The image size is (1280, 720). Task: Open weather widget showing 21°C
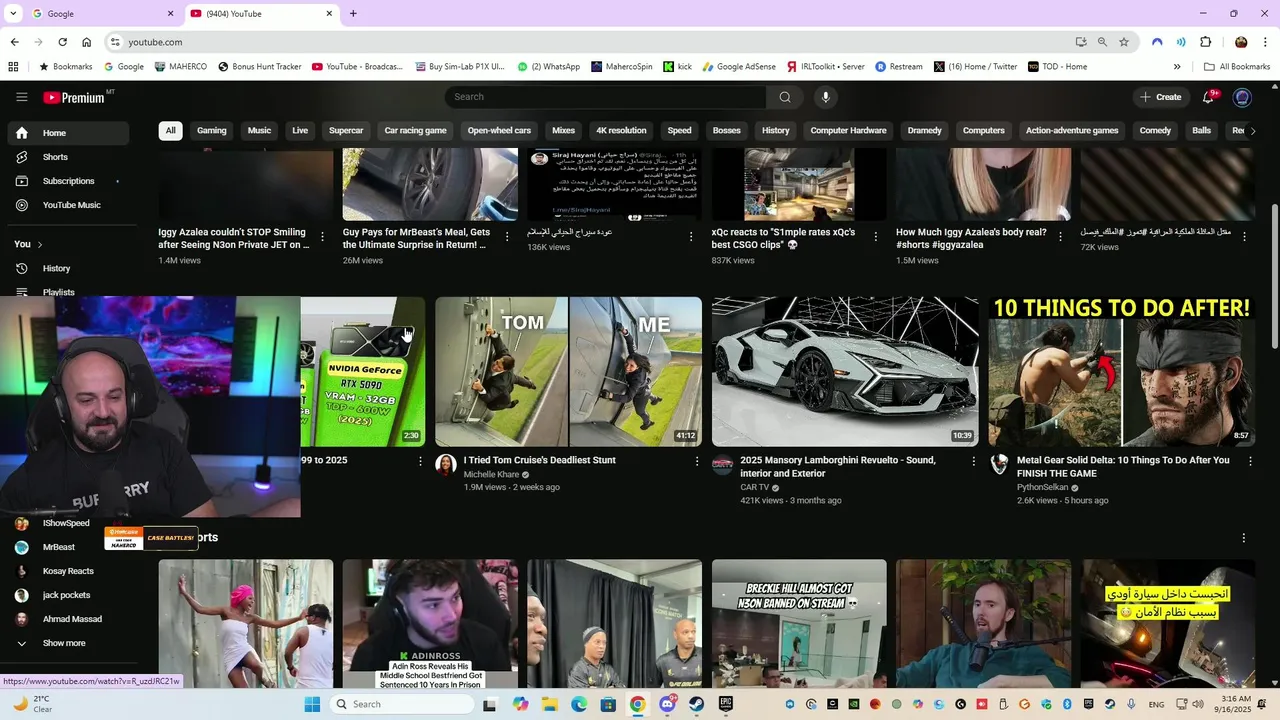(32, 704)
